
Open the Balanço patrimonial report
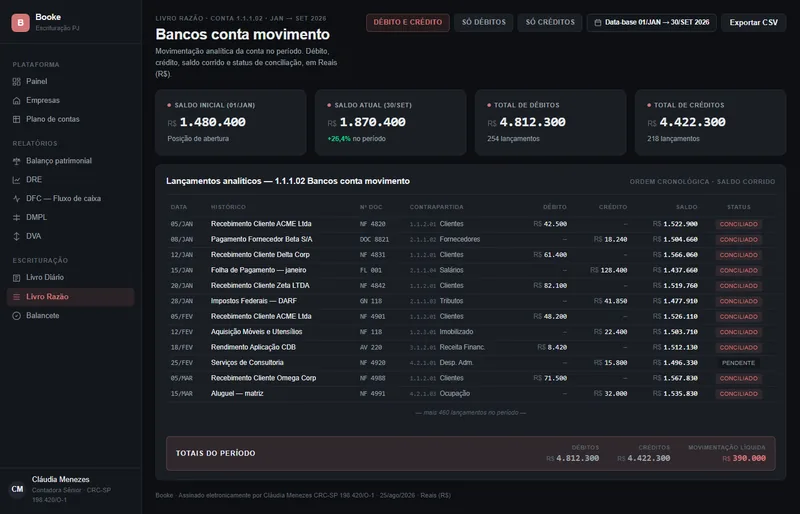(70, 161)
